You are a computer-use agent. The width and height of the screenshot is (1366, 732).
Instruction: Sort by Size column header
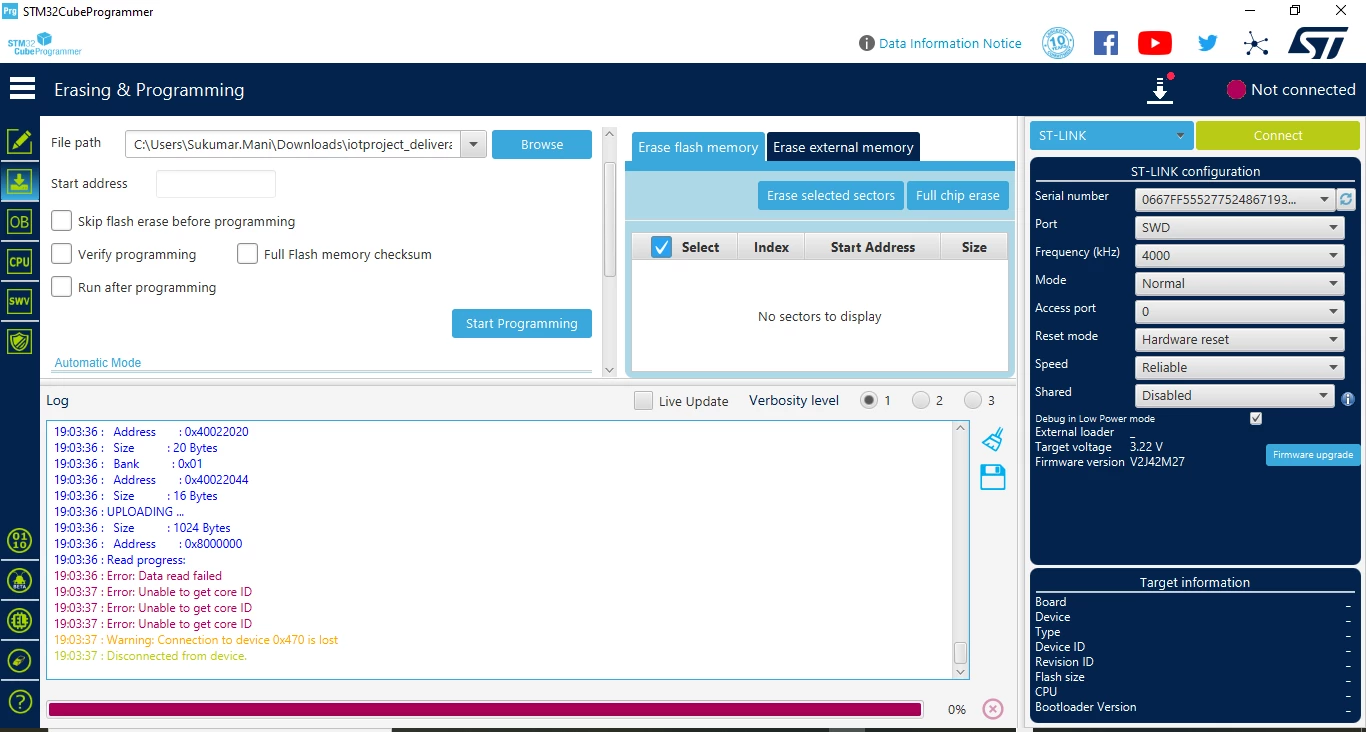coord(974,247)
